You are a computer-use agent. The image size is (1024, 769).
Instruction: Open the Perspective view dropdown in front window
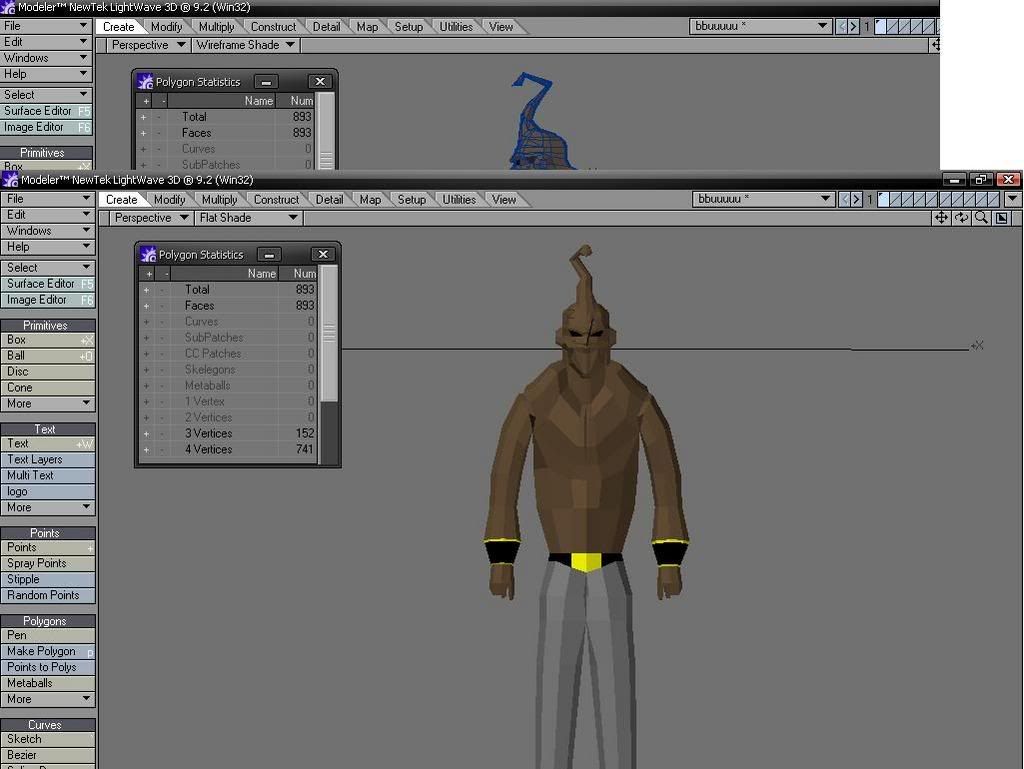coord(151,218)
